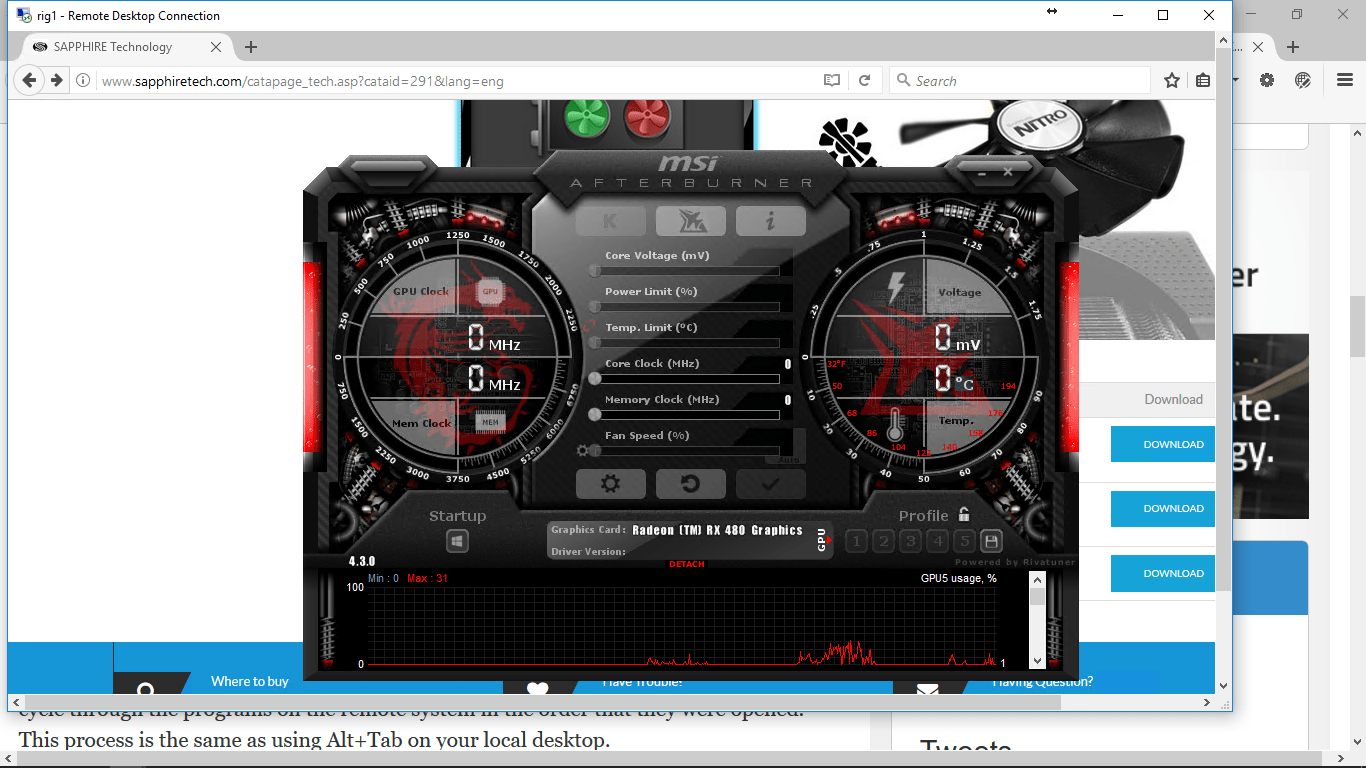
Task: Open Afterburner settings with the gear icon
Action: tap(611, 484)
